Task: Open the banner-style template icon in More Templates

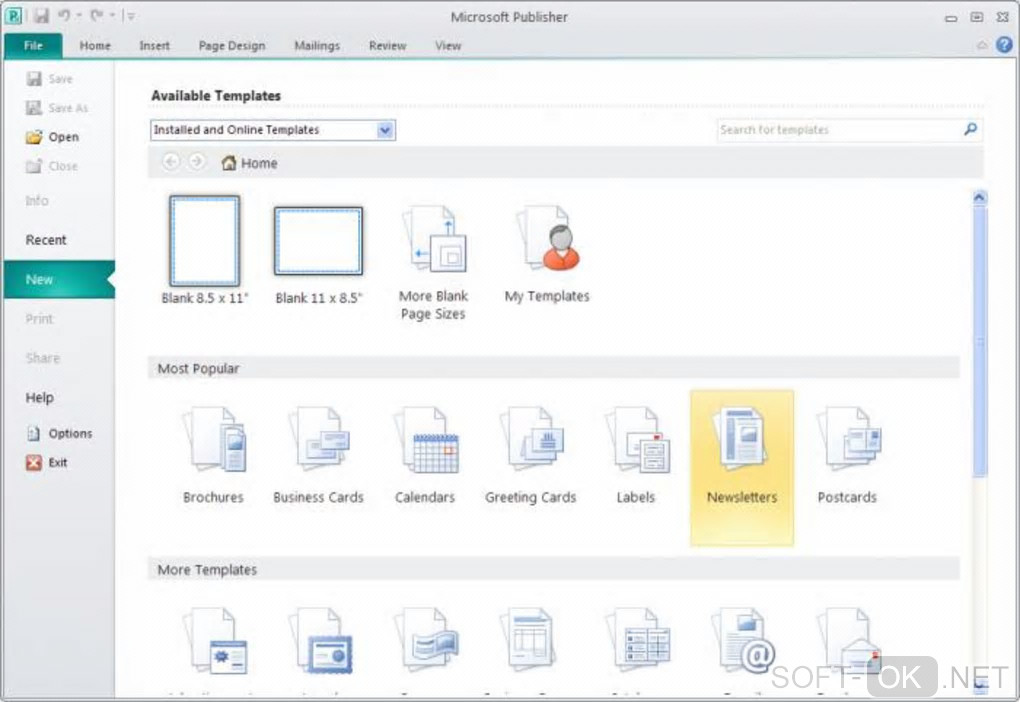Action: pyautogui.click(x=427, y=641)
